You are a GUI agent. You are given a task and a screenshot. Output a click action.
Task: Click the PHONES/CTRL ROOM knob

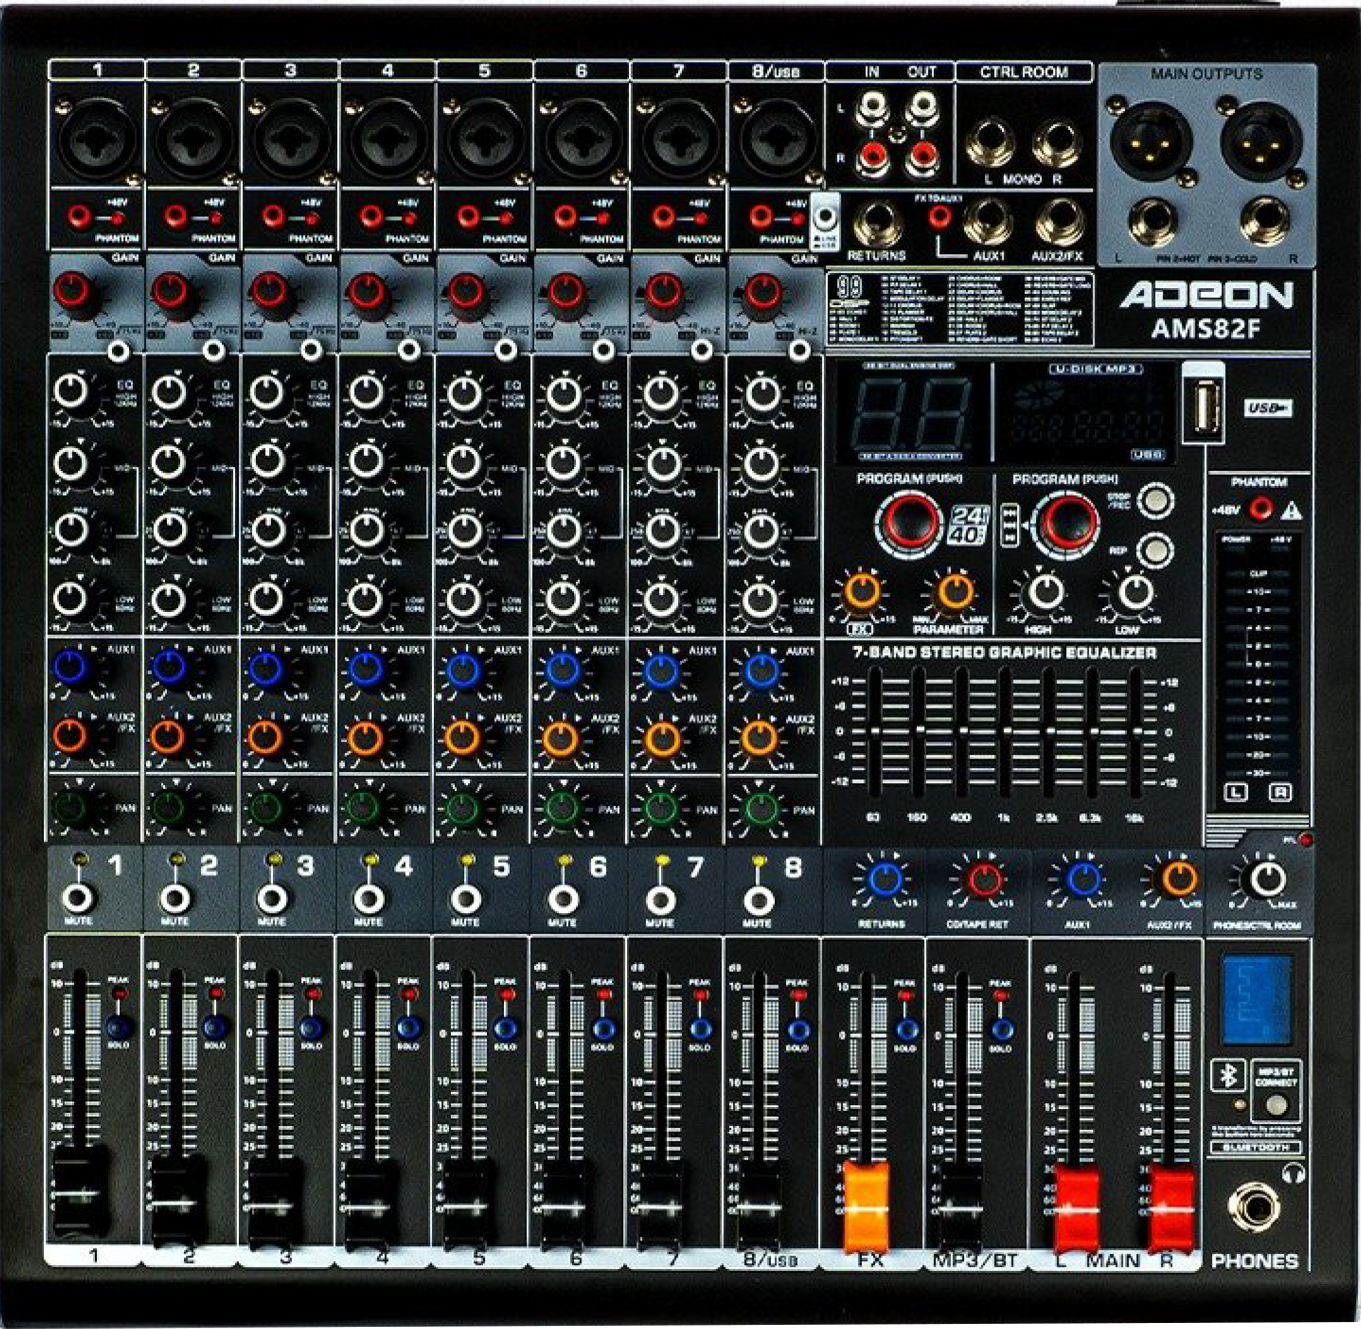(1267, 880)
